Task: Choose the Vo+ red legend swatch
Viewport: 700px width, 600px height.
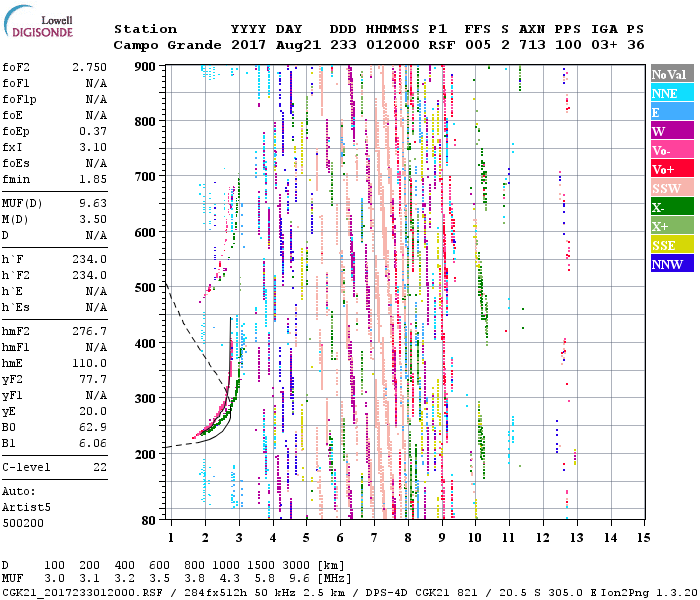Action: tap(670, 170)
